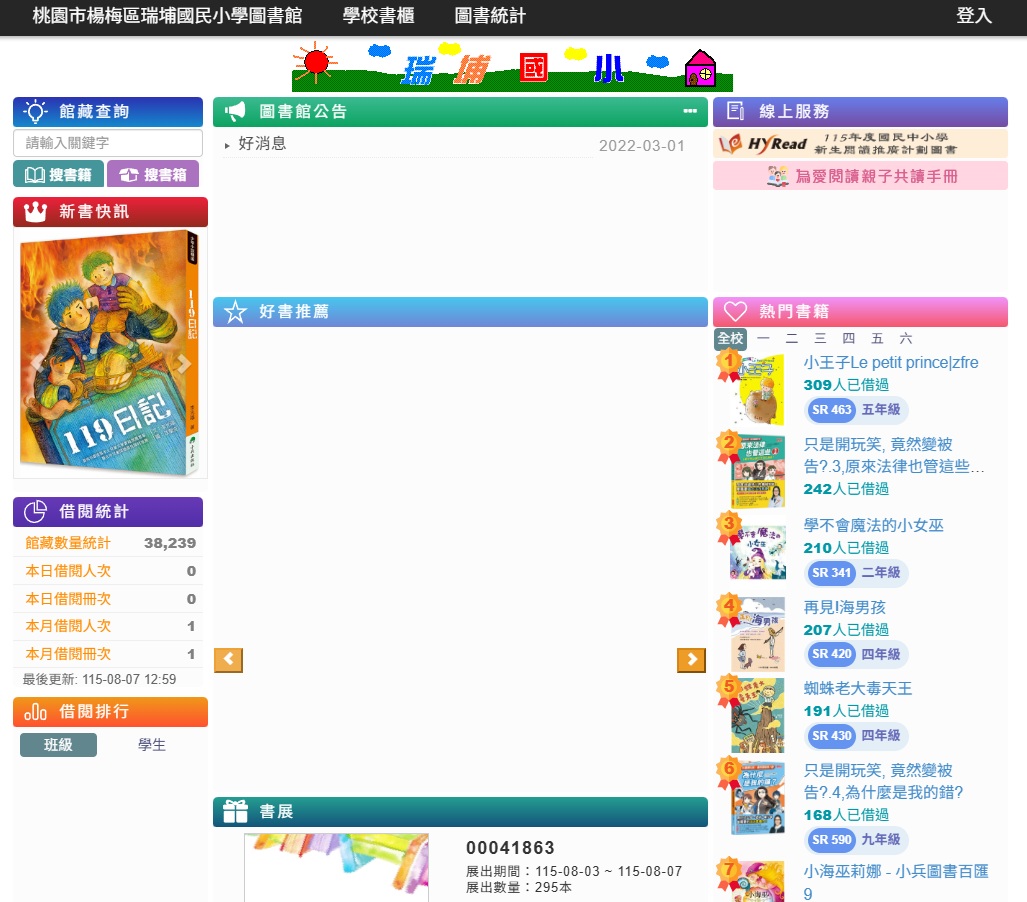
Task: Open the 119日記 book cover
Action: click(x=109, y=353)
